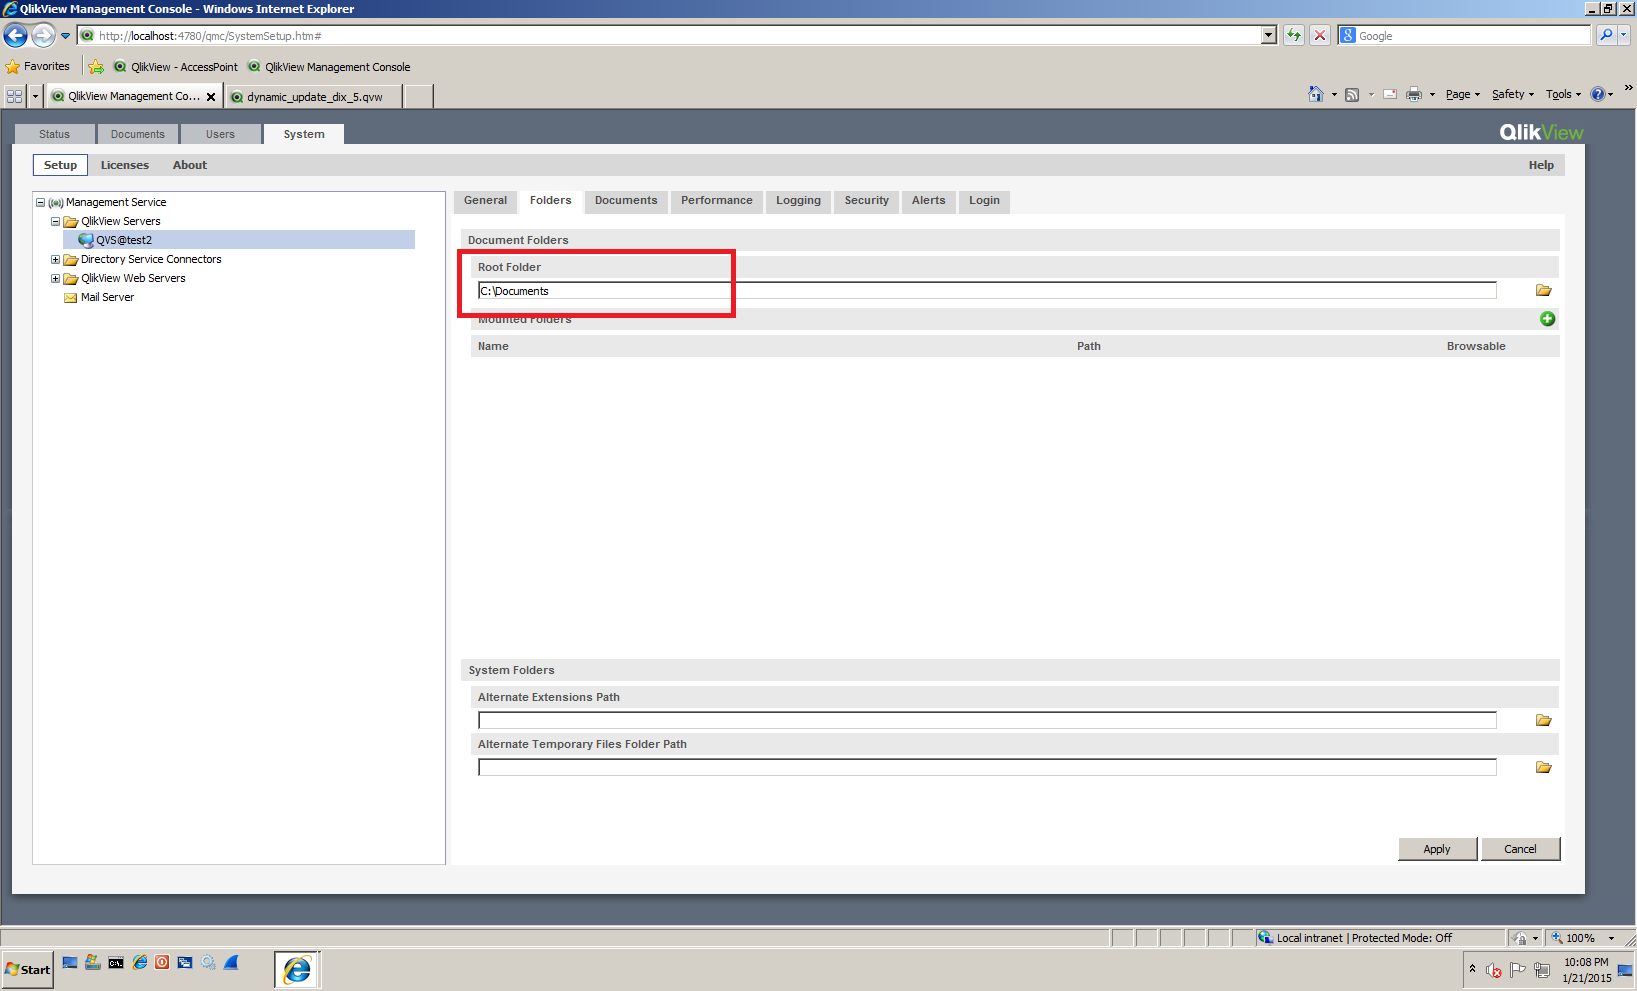Open the Logging settings tab
Image resolution: width=1637 pixels, height=991 pixels.
tap(798, 201)
